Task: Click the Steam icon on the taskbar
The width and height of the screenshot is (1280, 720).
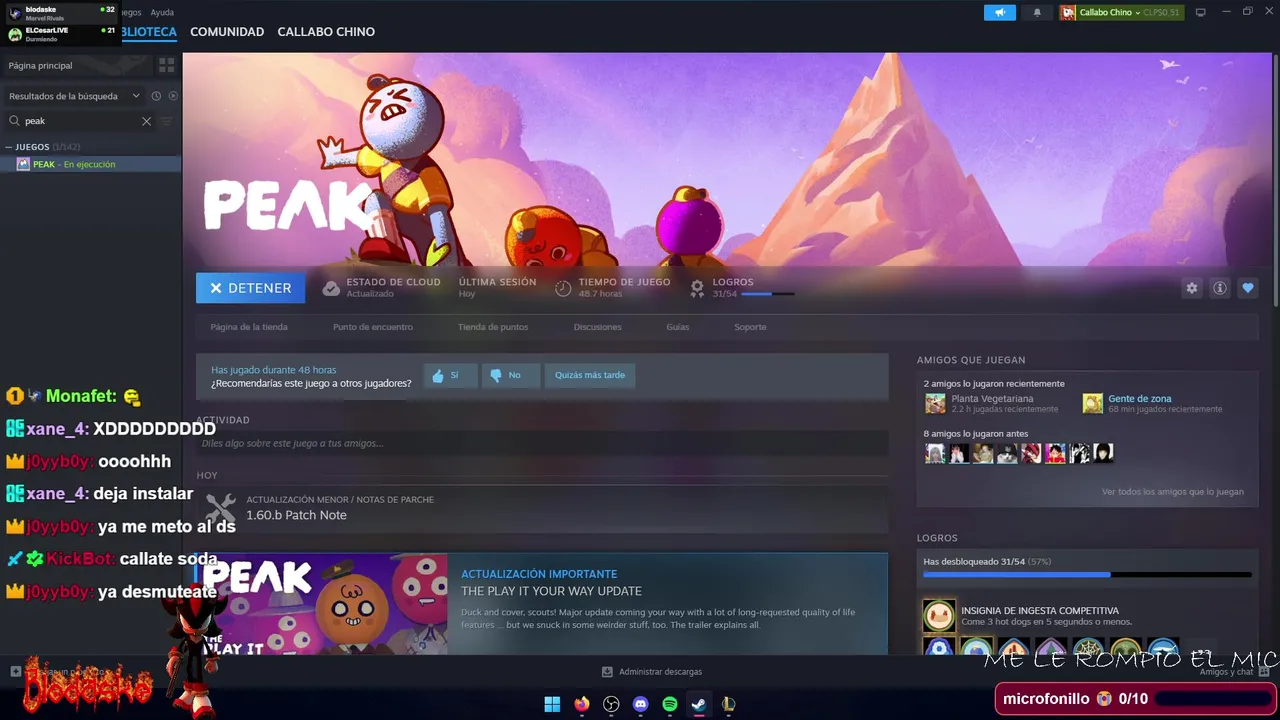Action: pos(699,704)
